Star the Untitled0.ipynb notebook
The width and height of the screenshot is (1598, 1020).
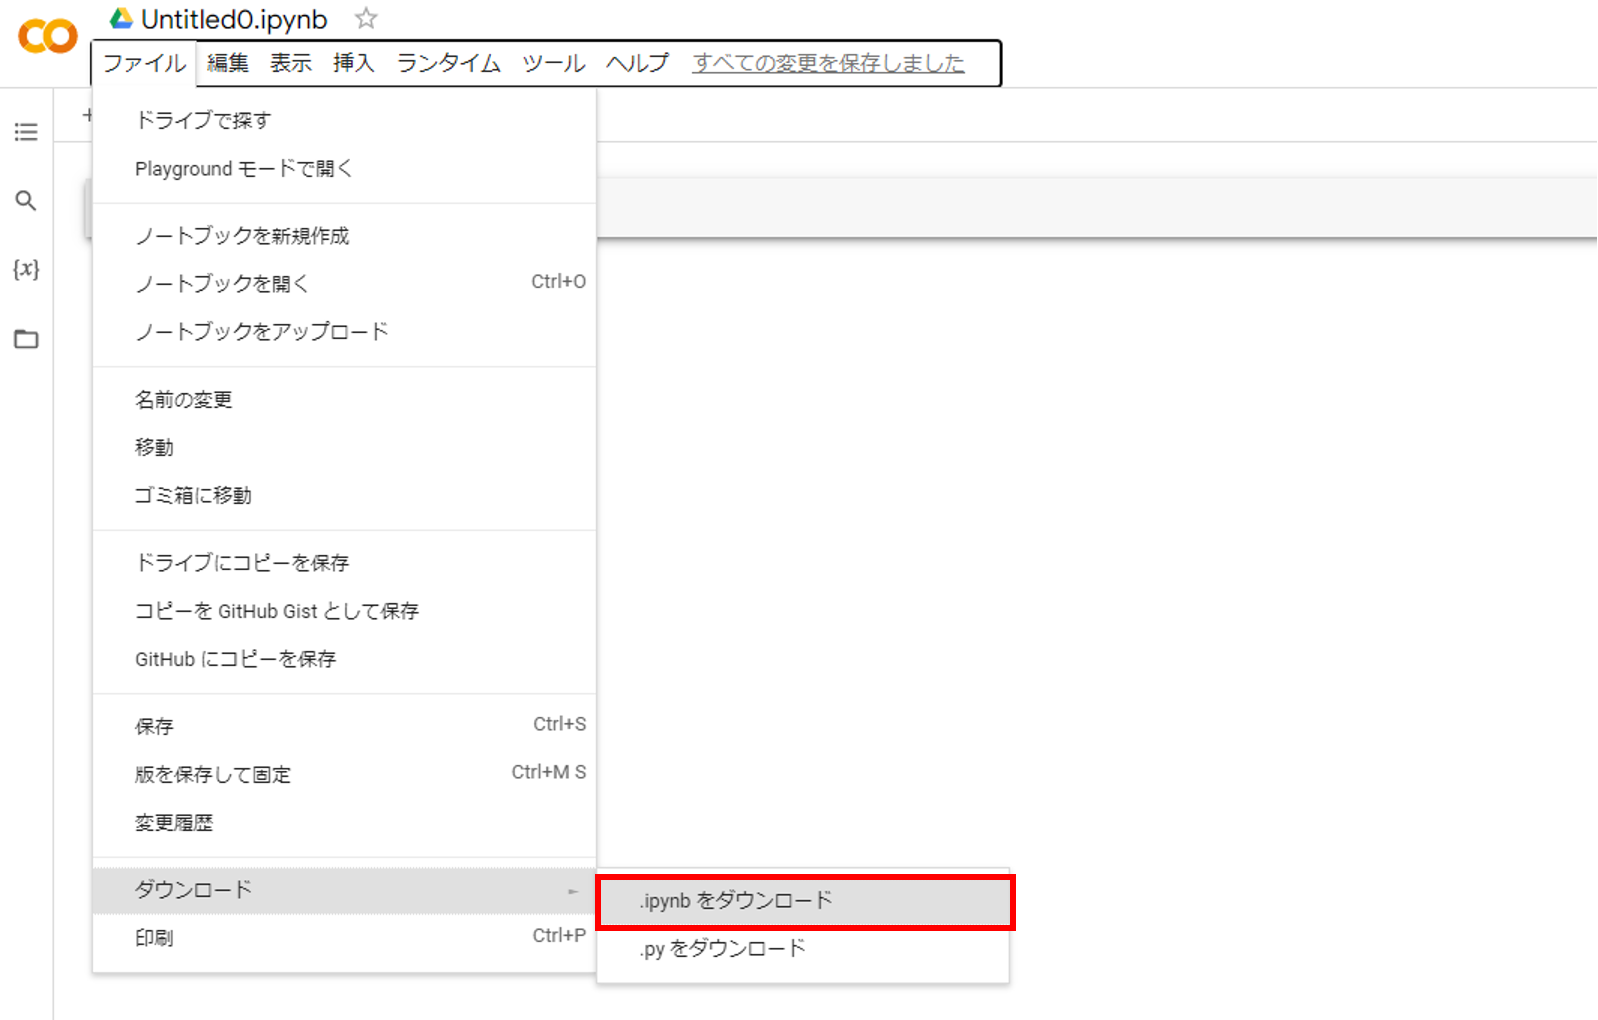point(366,18)
